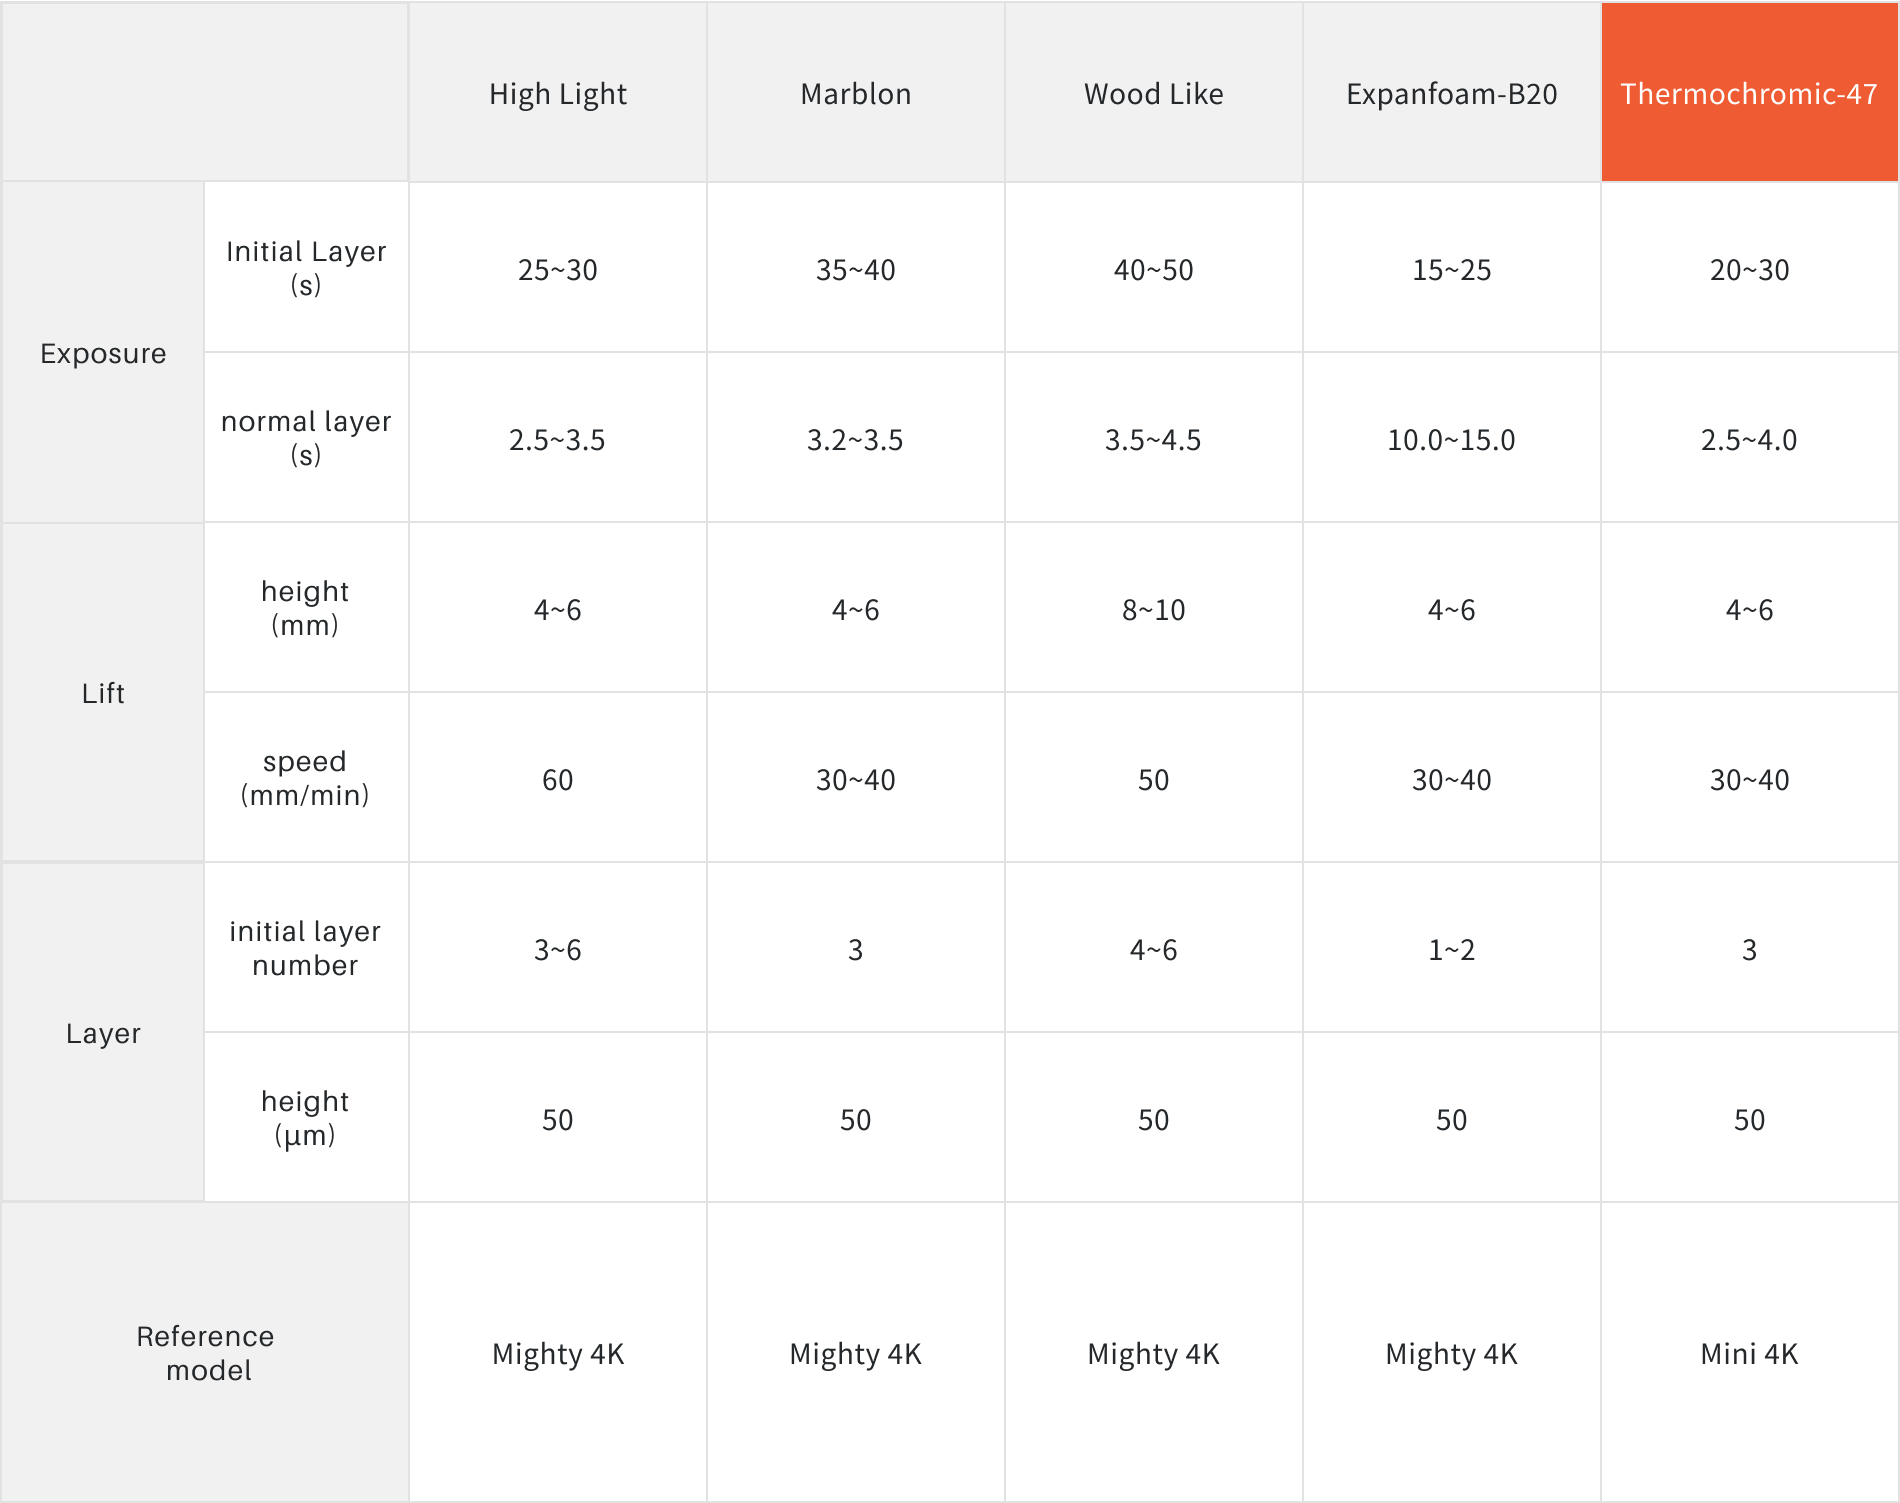The image size is (1900, 1503).
Task: Select the speed (mm/min) row label
Action: 306,778
